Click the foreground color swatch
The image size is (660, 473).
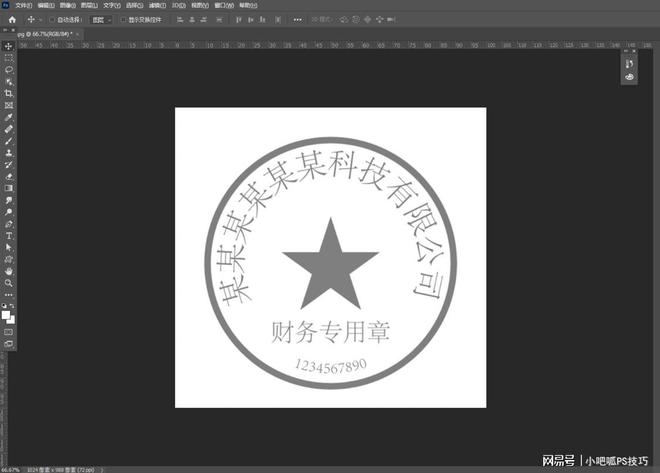[x=7, y=315]
